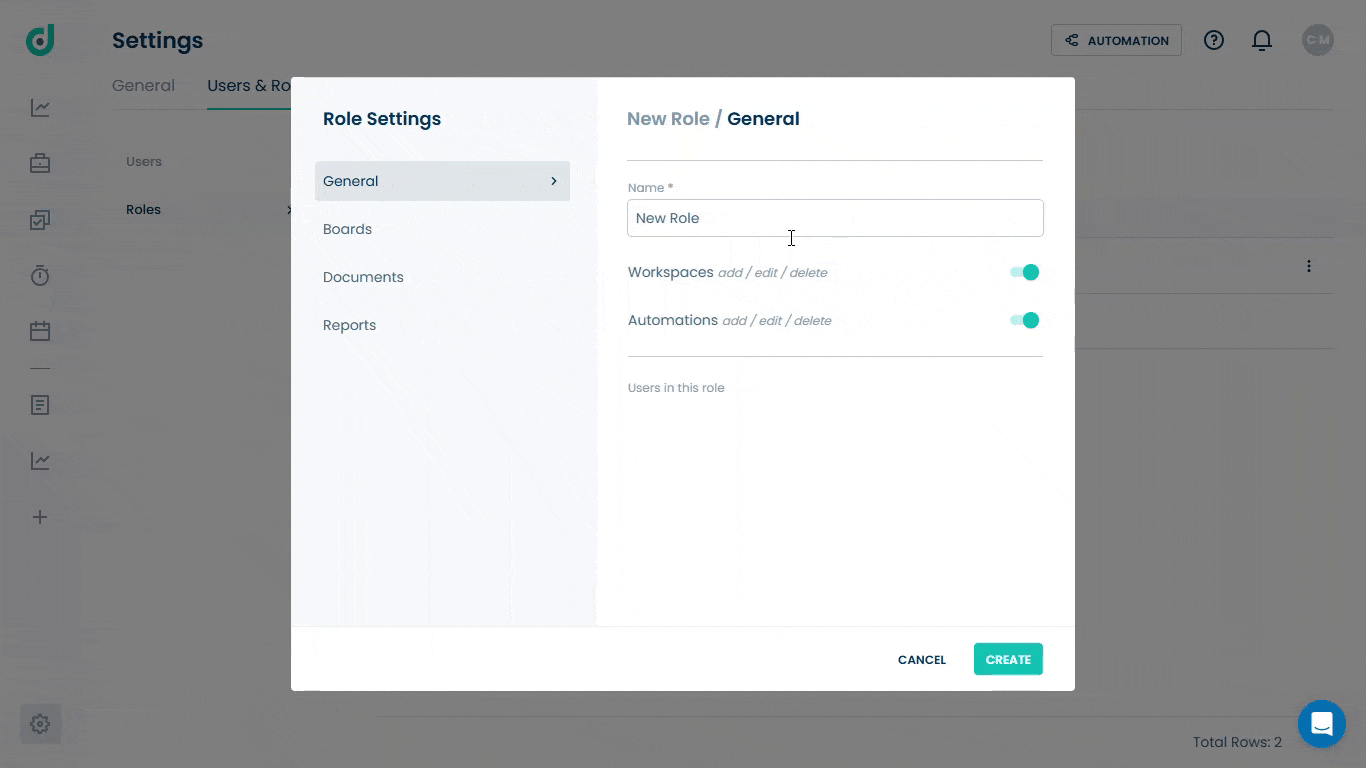Open the calendar sidebar icon

click(x=40, y=331)
